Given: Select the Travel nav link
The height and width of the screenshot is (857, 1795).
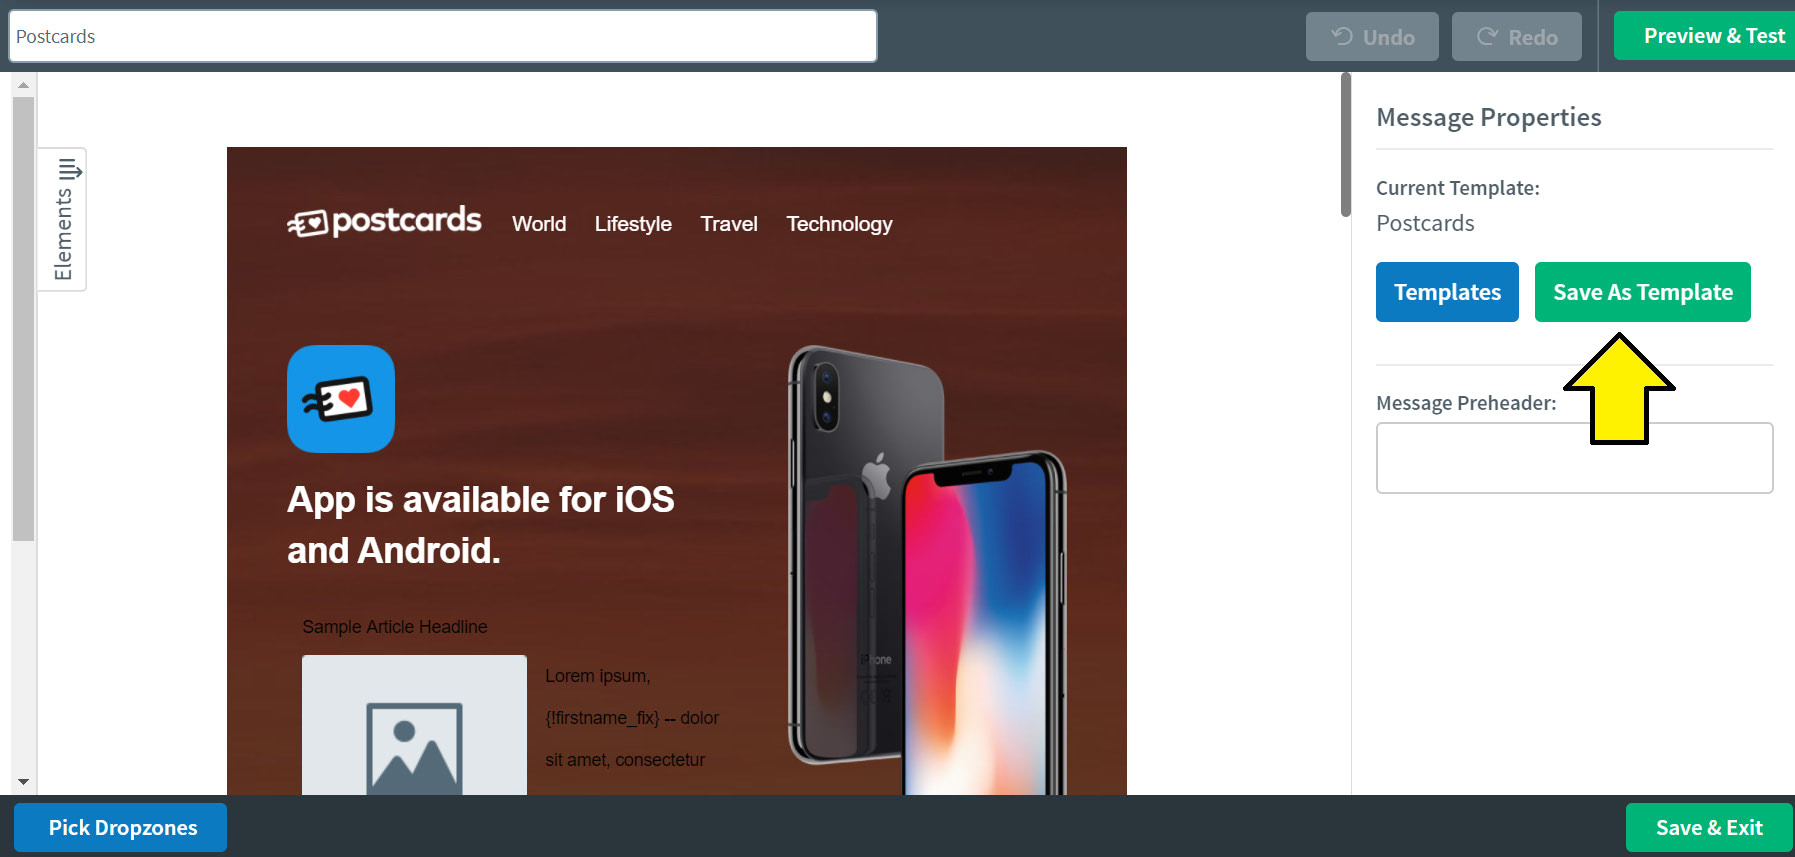Looking at the screenshot, I should [x=729, y=224].
